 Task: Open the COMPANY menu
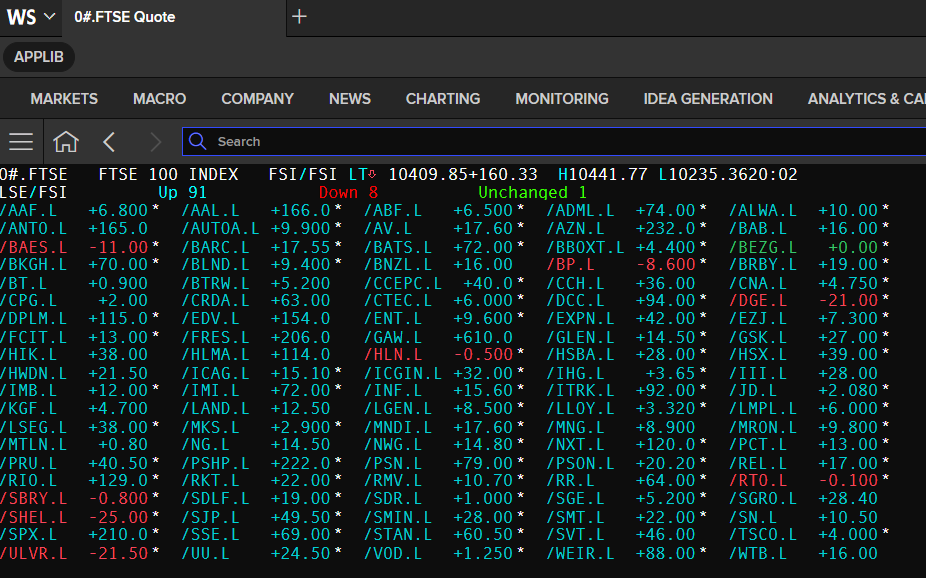(x=257, y=99)
